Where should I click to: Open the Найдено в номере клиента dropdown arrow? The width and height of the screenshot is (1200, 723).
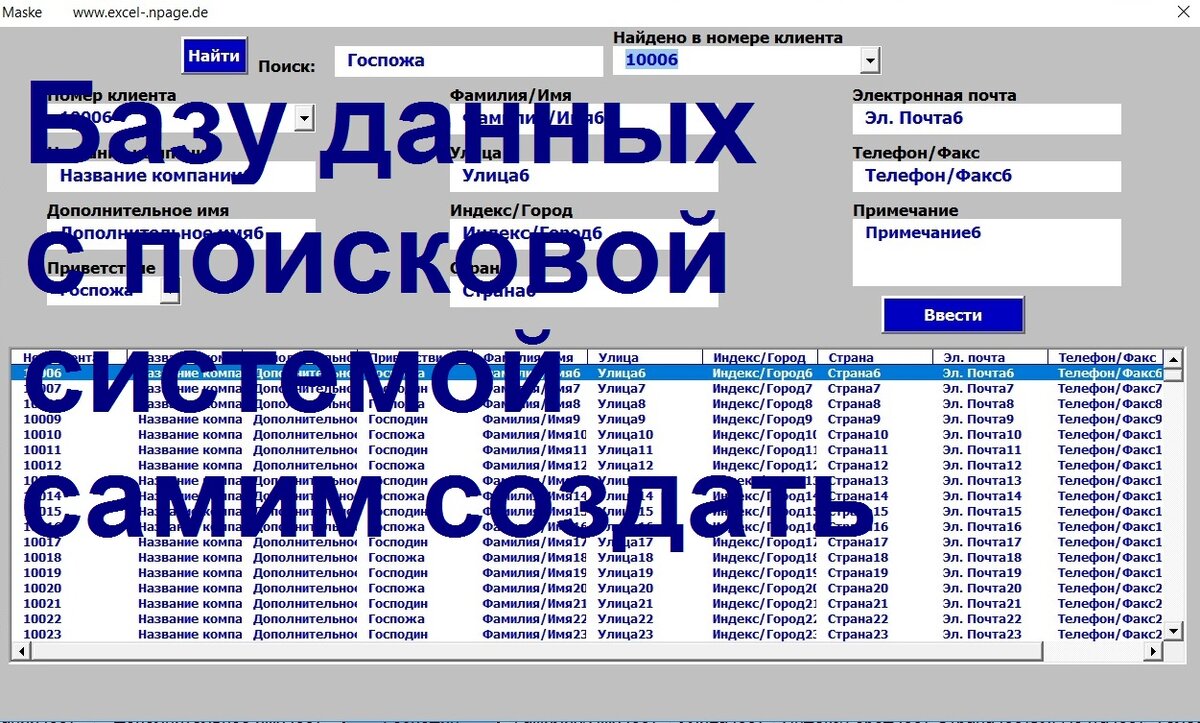pyautogui.click(x=870, y=61)
